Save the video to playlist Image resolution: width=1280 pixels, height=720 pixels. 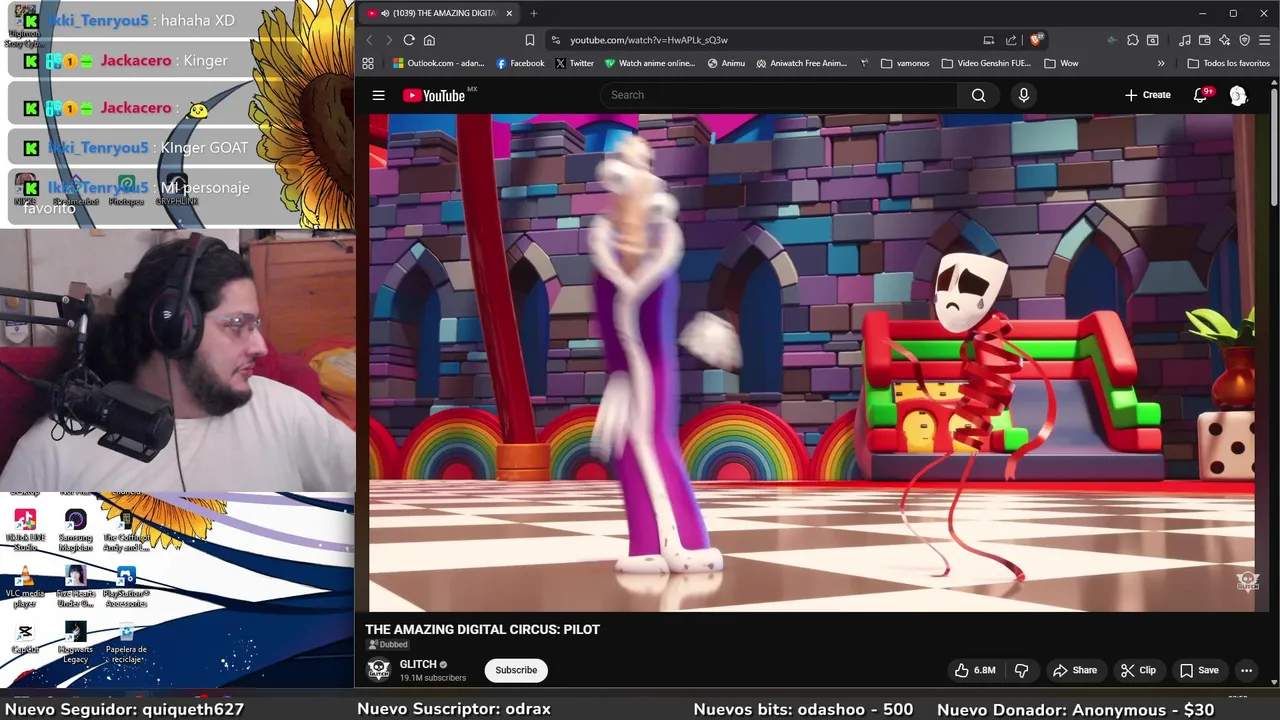pos(1198,670)
